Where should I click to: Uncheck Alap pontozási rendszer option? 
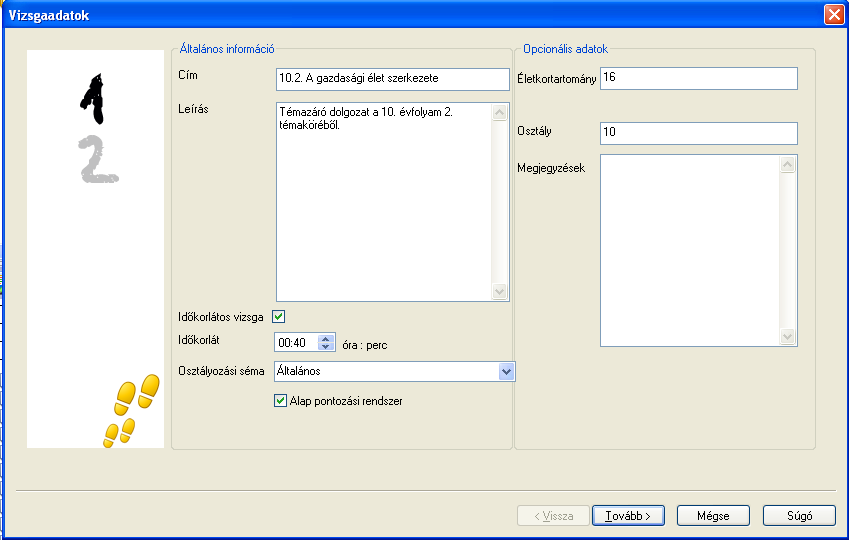[x=281, y=401]
